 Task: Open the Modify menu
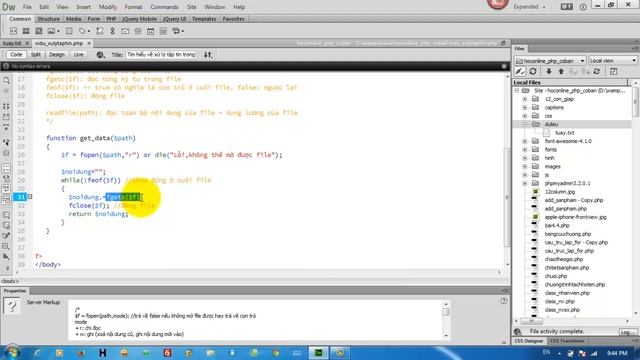(108, 7)
